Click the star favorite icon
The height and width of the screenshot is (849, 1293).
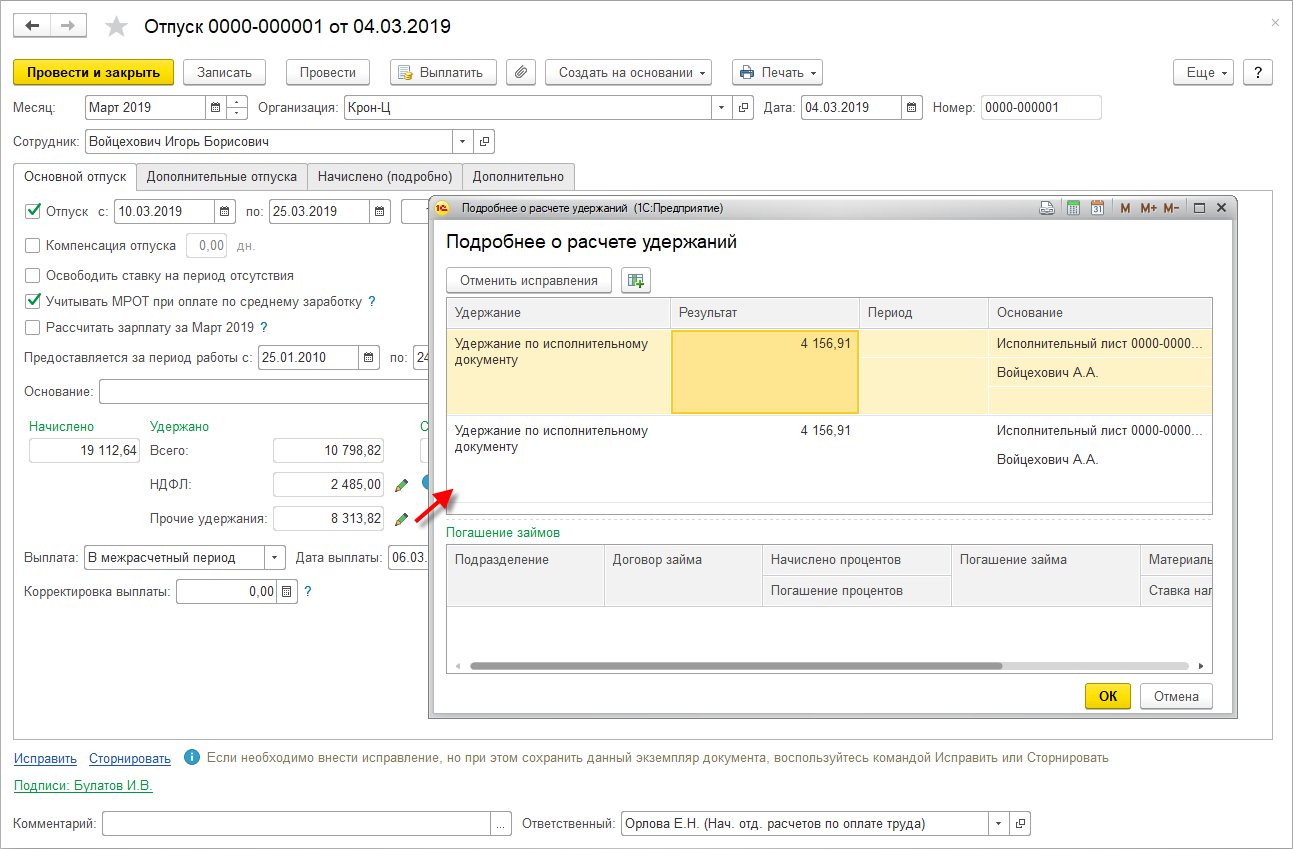117,27
